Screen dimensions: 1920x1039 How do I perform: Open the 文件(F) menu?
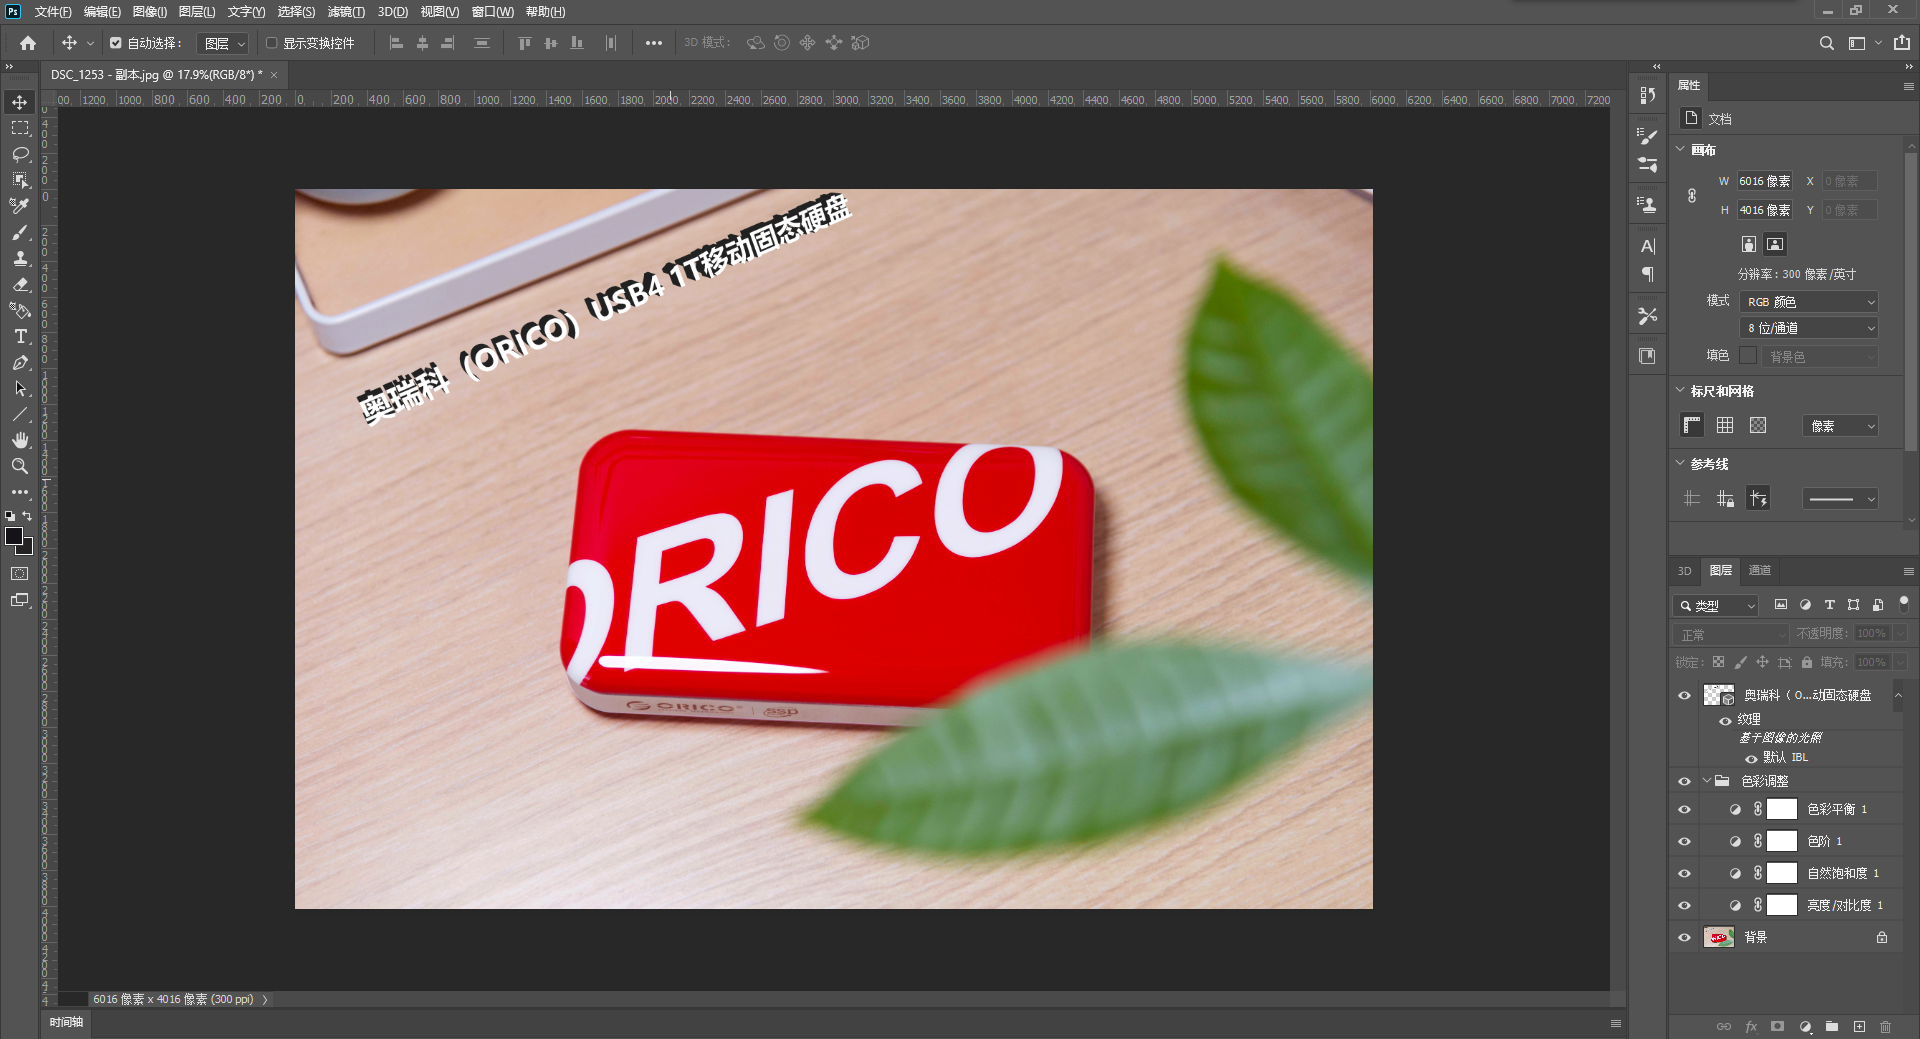pos(53,12)
